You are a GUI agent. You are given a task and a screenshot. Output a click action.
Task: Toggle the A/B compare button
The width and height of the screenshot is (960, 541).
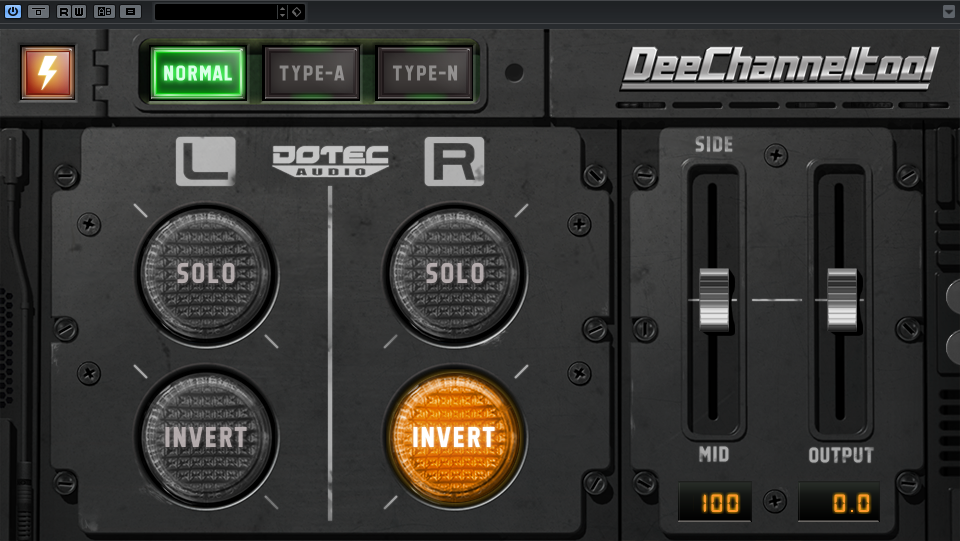pos(105,11)
